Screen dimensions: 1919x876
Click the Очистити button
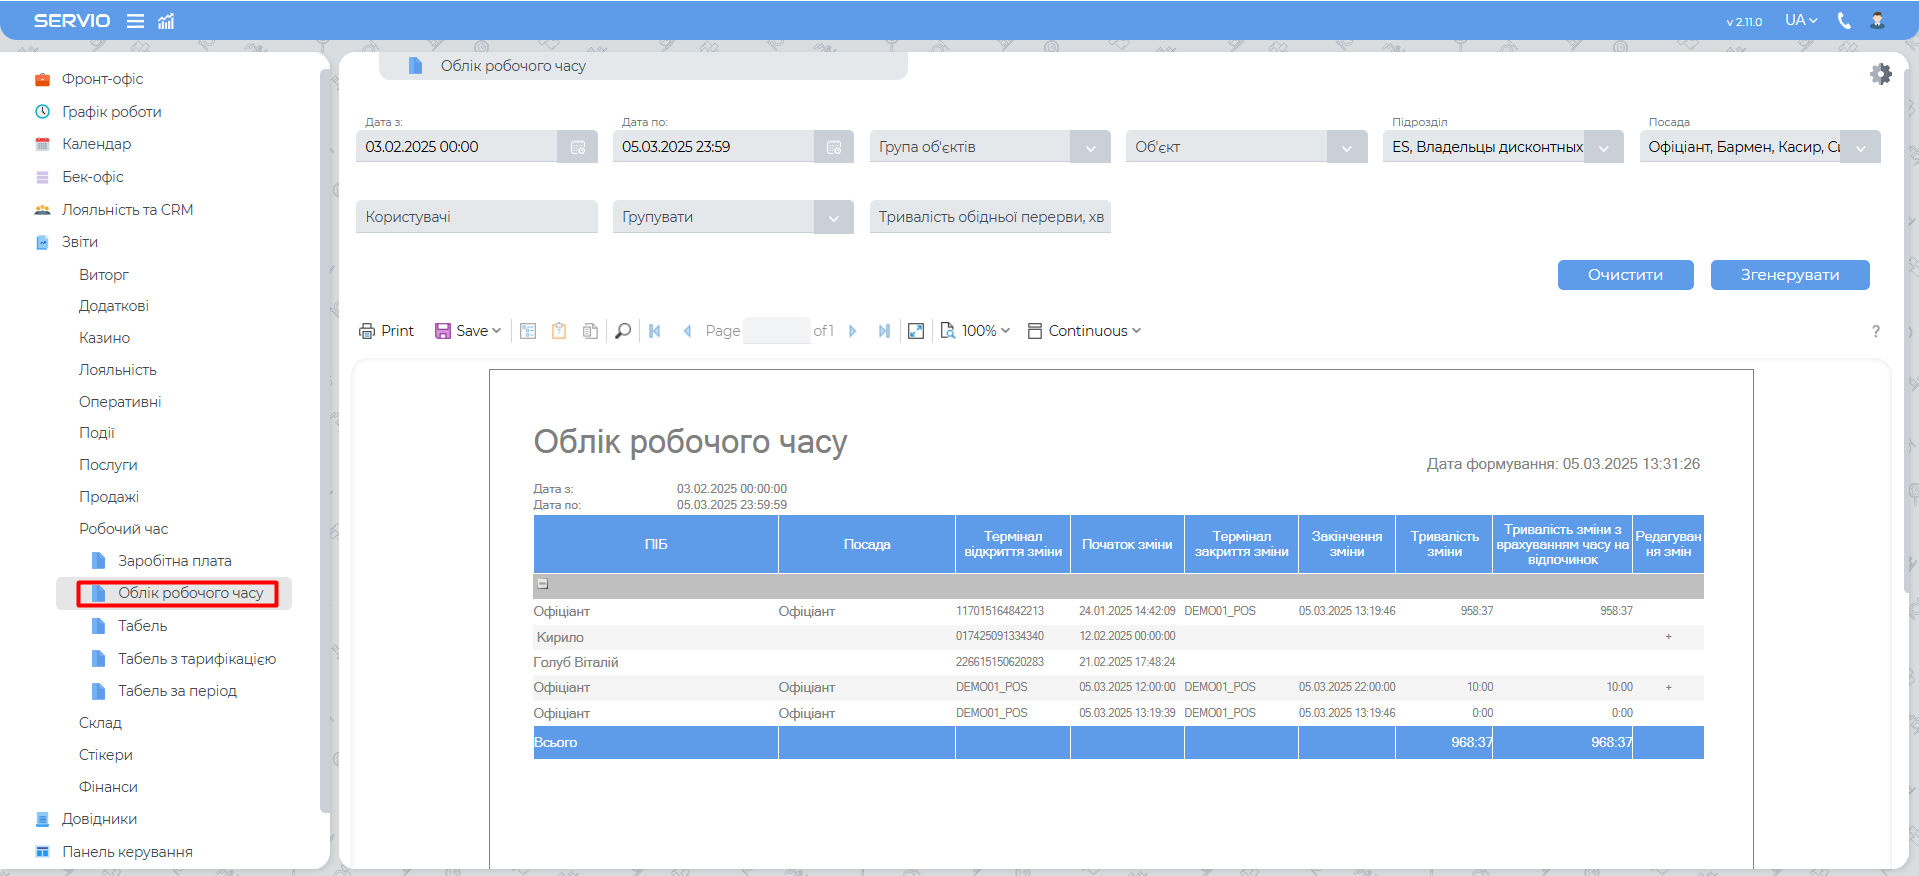pyautogui.click(x=1625, y=275)
